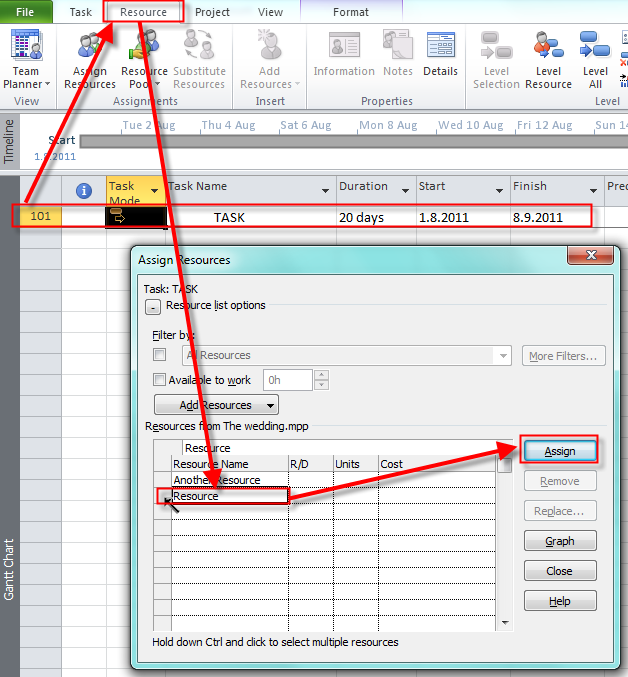Tick the Filter by checkbox
Screen dimensions: 628x677
(x=159, y=355)
